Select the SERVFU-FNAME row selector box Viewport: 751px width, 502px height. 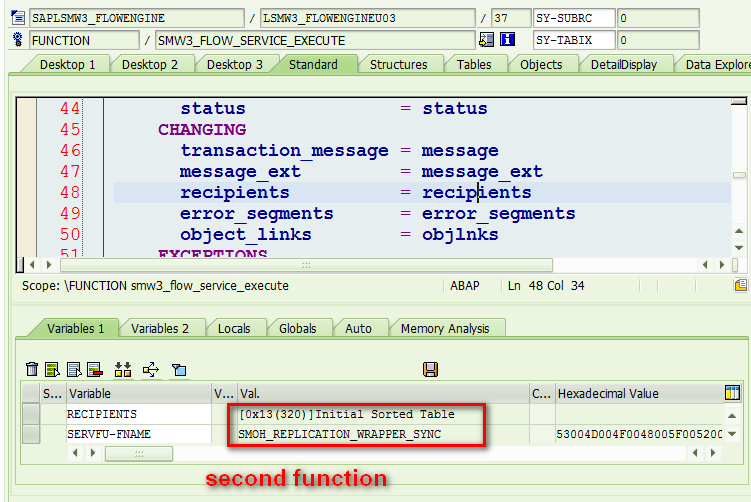(x=31, y=434)
